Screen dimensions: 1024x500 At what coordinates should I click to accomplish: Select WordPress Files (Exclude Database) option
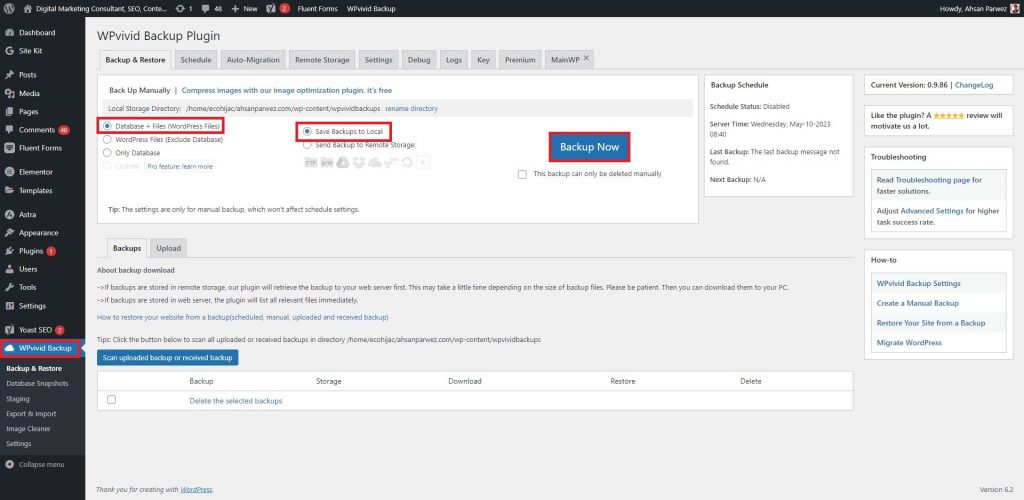coord(107,139)
